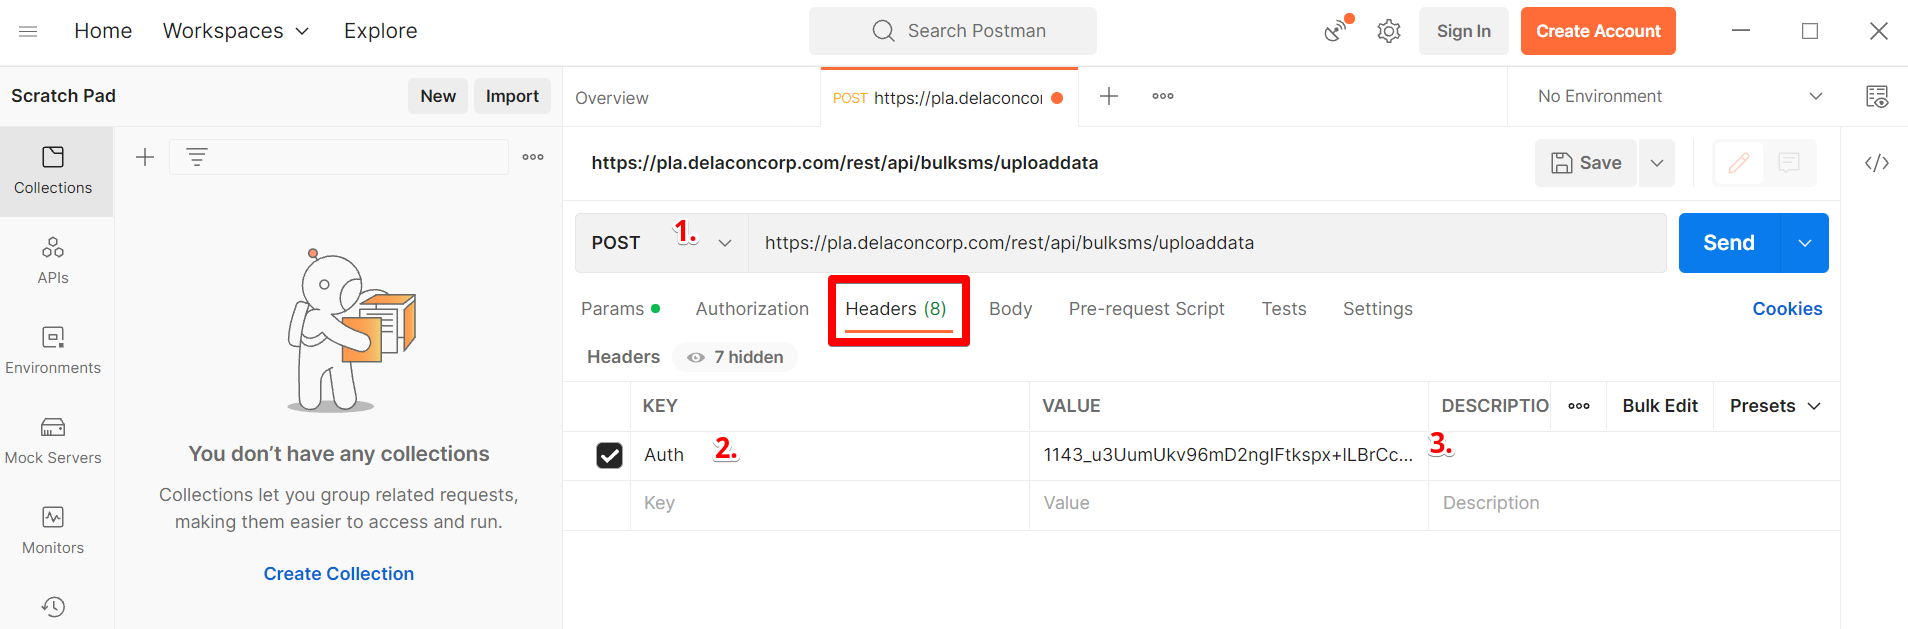Switch to the Body tab
Image resolution: width=1908 pixels, height=629 pixels.
point(1010,309)
